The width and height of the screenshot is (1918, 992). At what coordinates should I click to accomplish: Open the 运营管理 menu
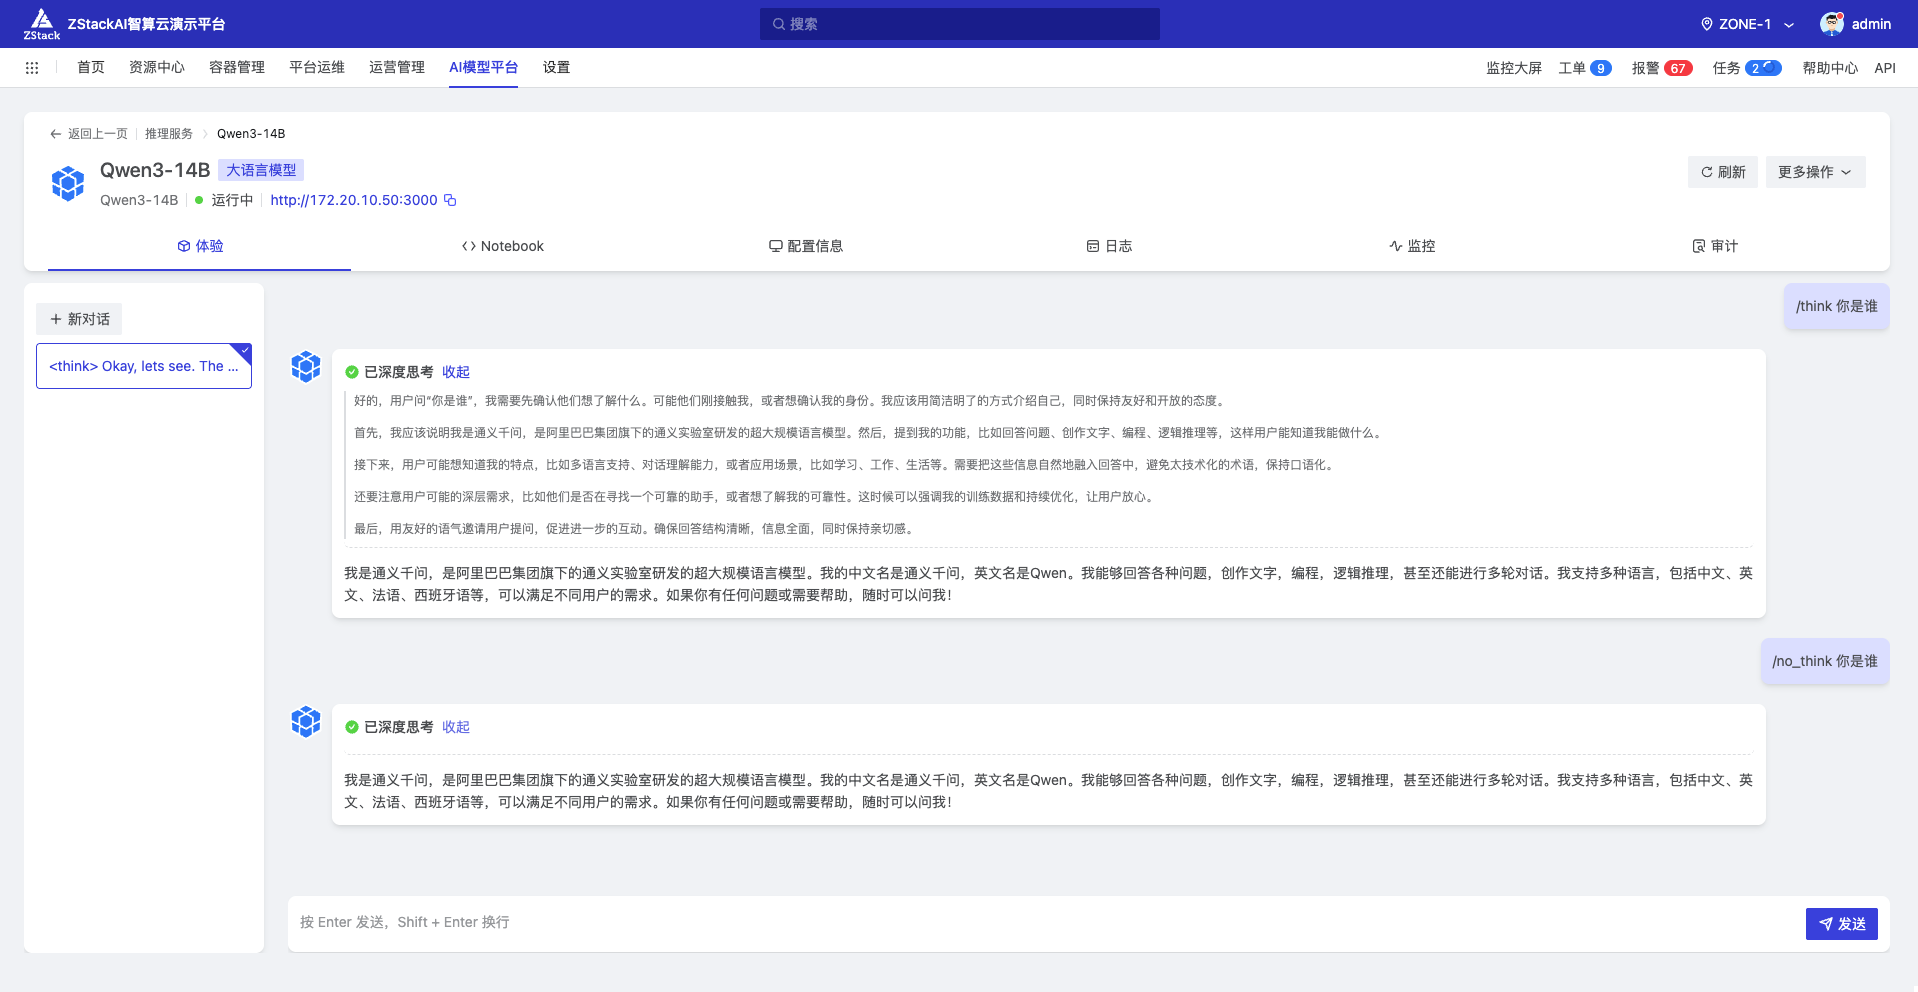point(397,67)
